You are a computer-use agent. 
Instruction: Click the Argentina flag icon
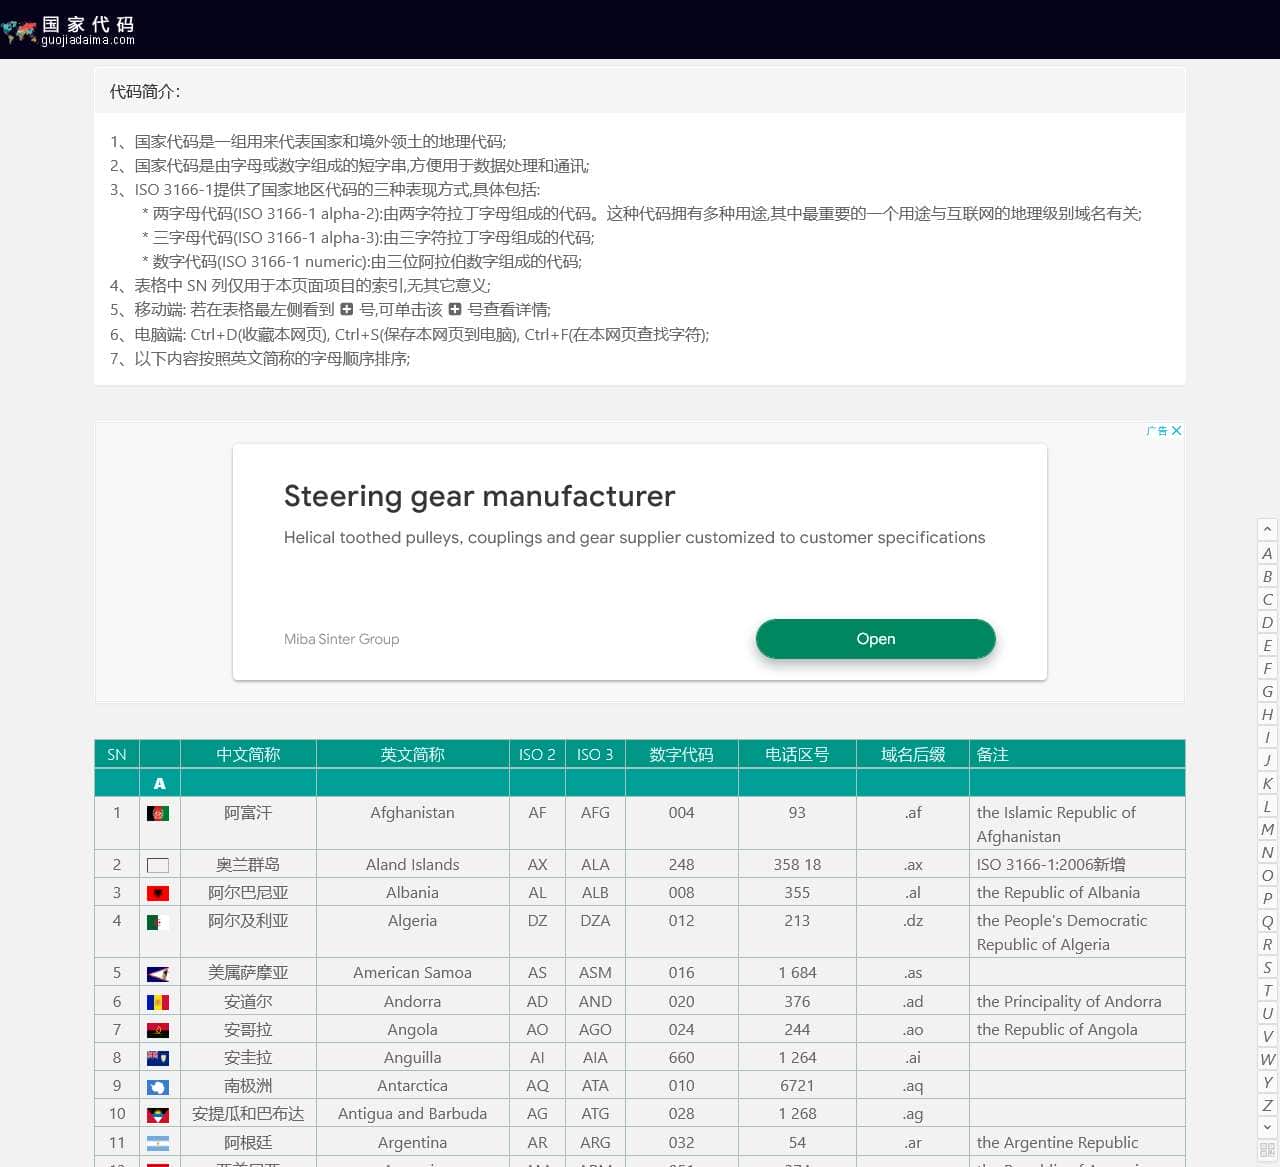point(158,1143)
